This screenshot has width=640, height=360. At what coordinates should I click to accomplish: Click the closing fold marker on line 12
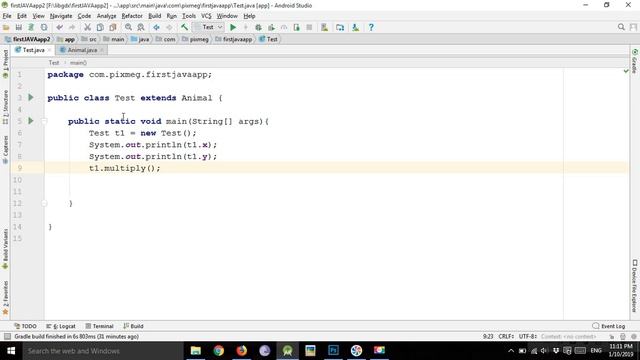(x=44, y=203)
